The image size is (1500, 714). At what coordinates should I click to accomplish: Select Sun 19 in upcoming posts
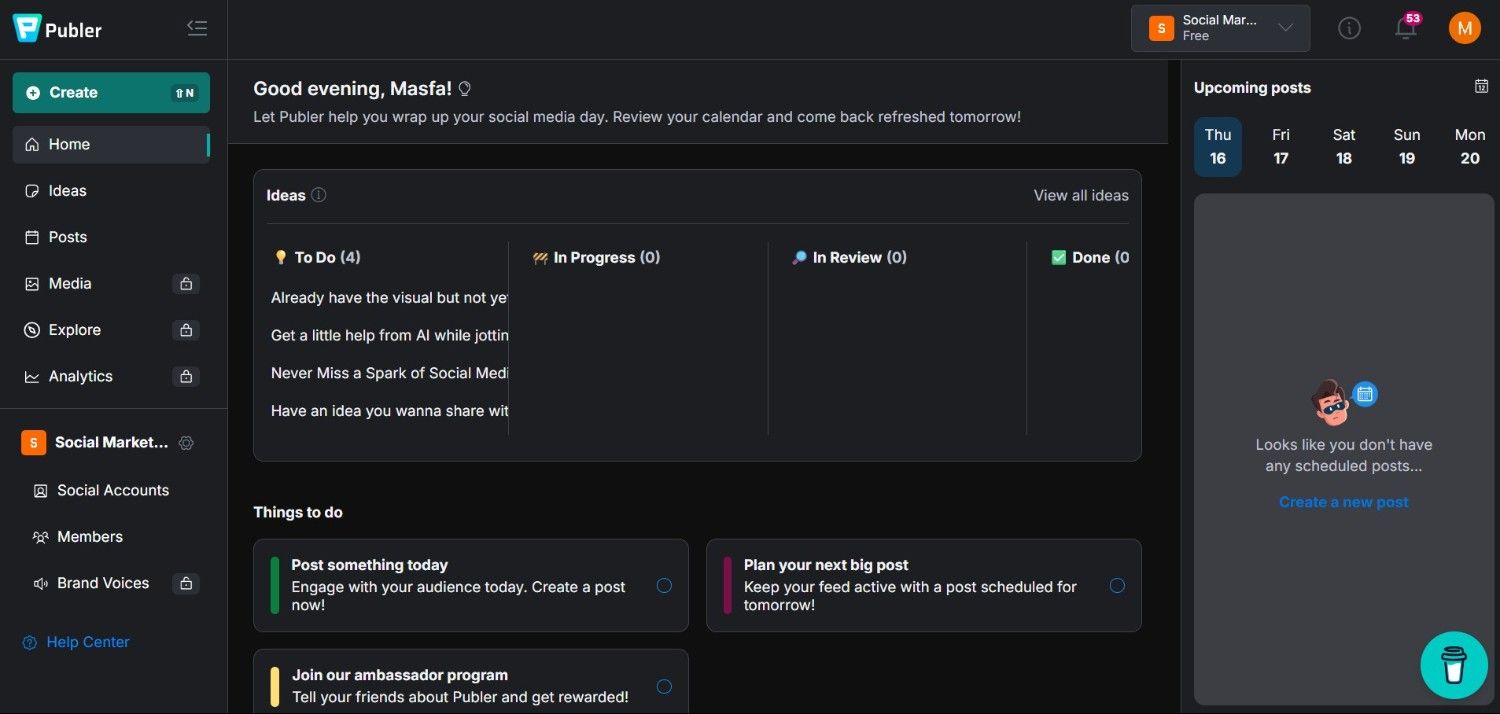click(1407, 146)
